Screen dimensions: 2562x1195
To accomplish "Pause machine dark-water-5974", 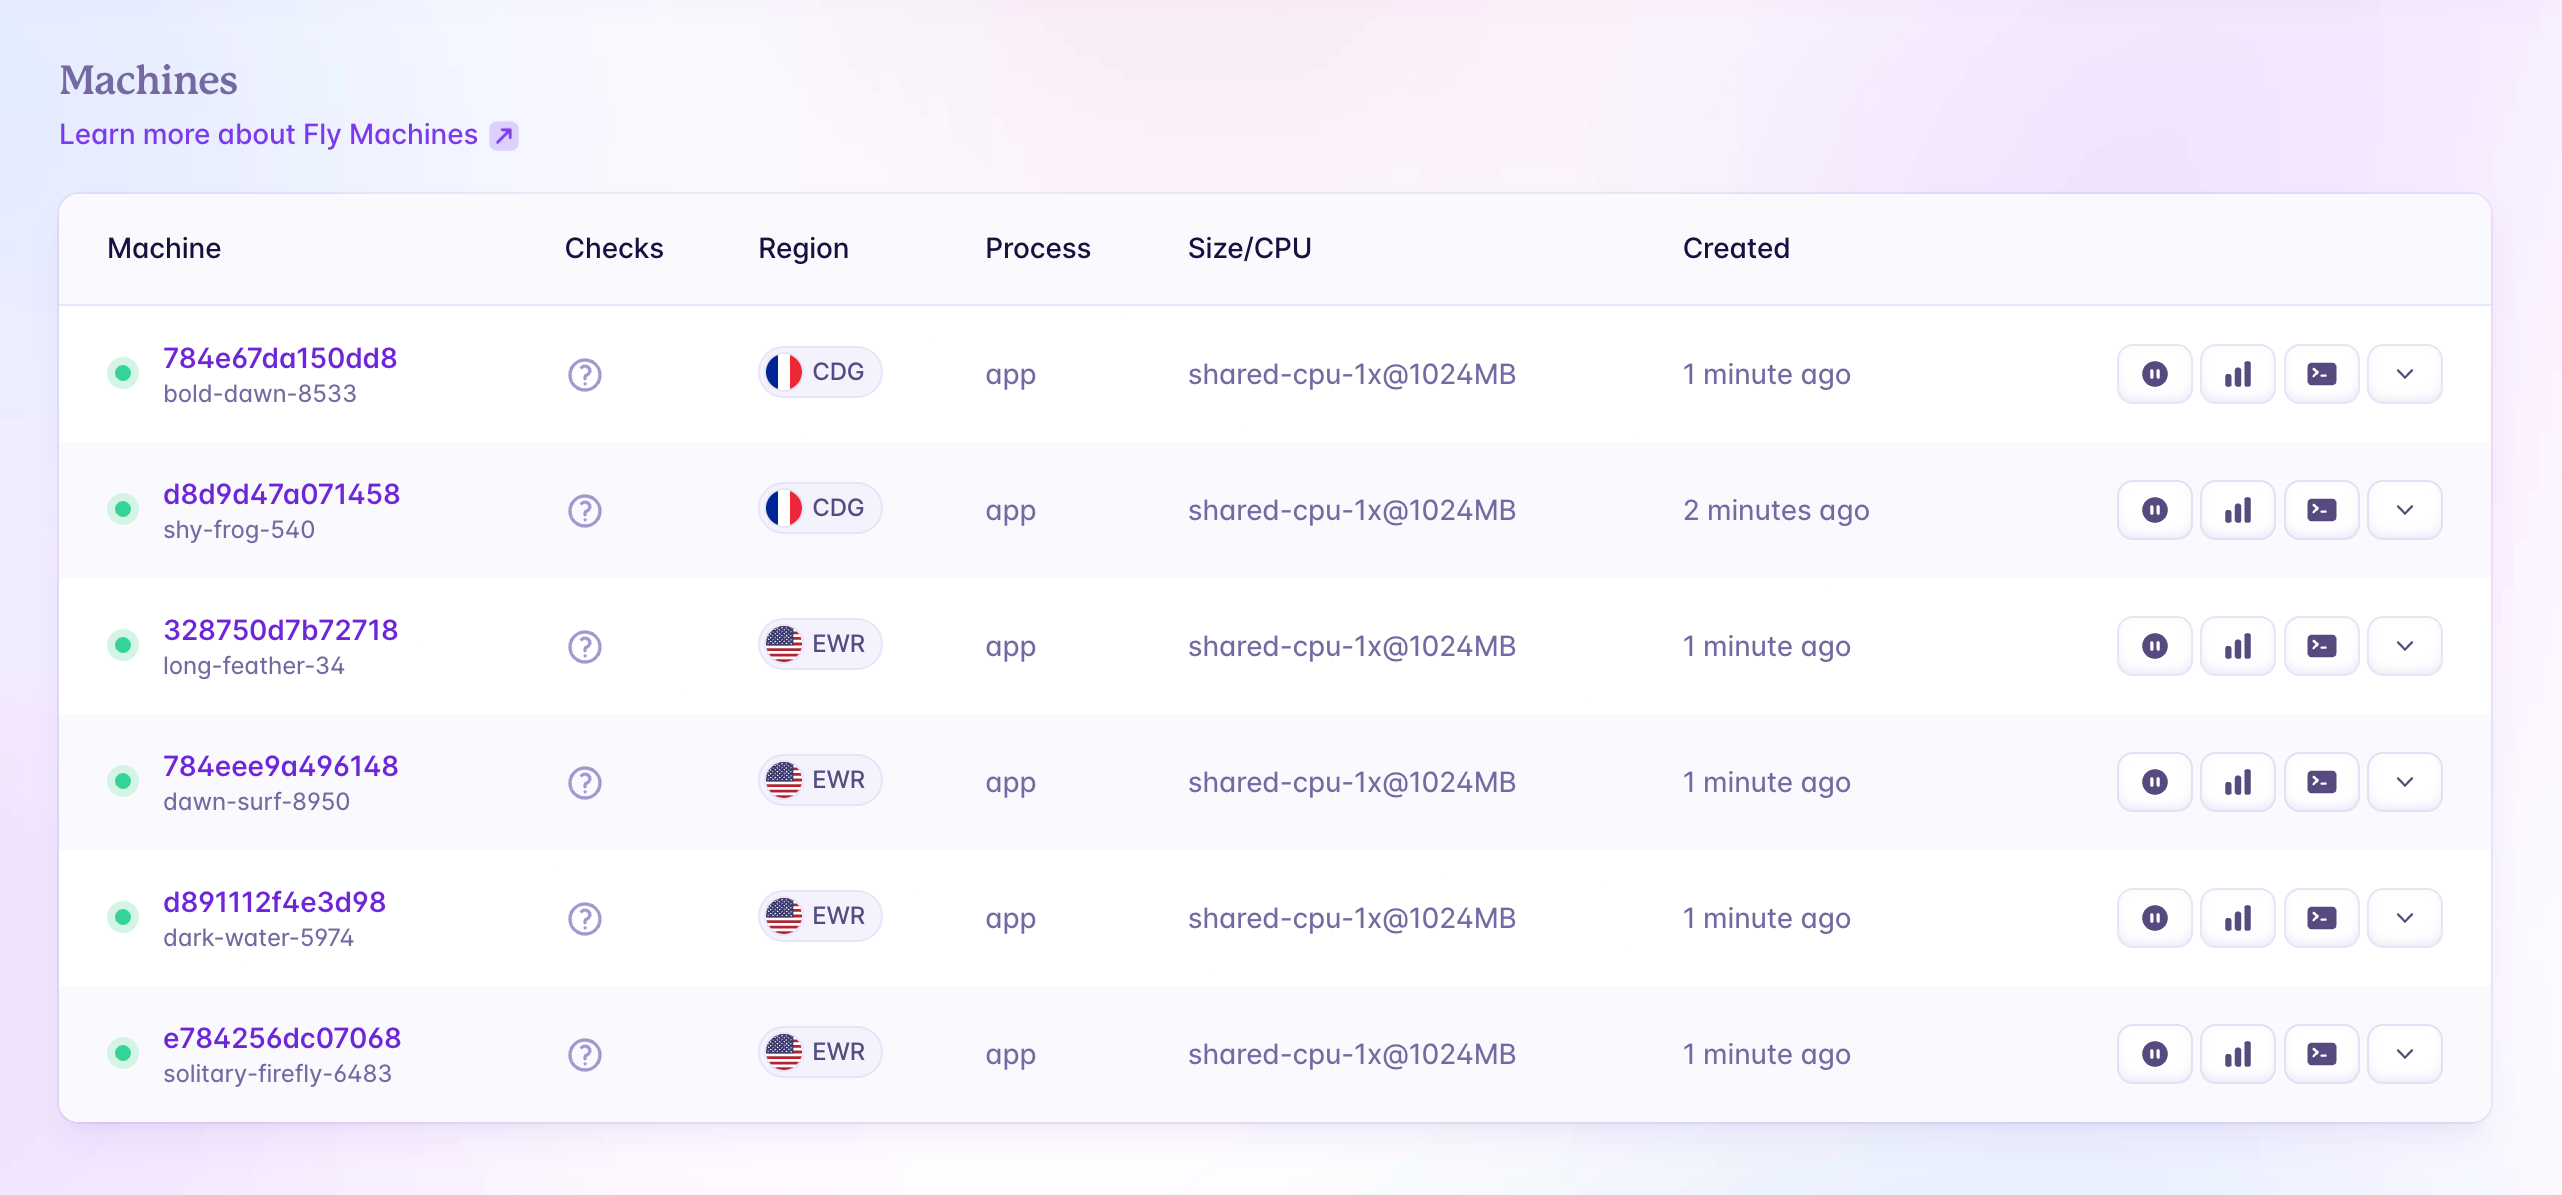I will pyautogui.click(x=2154, y=917).
